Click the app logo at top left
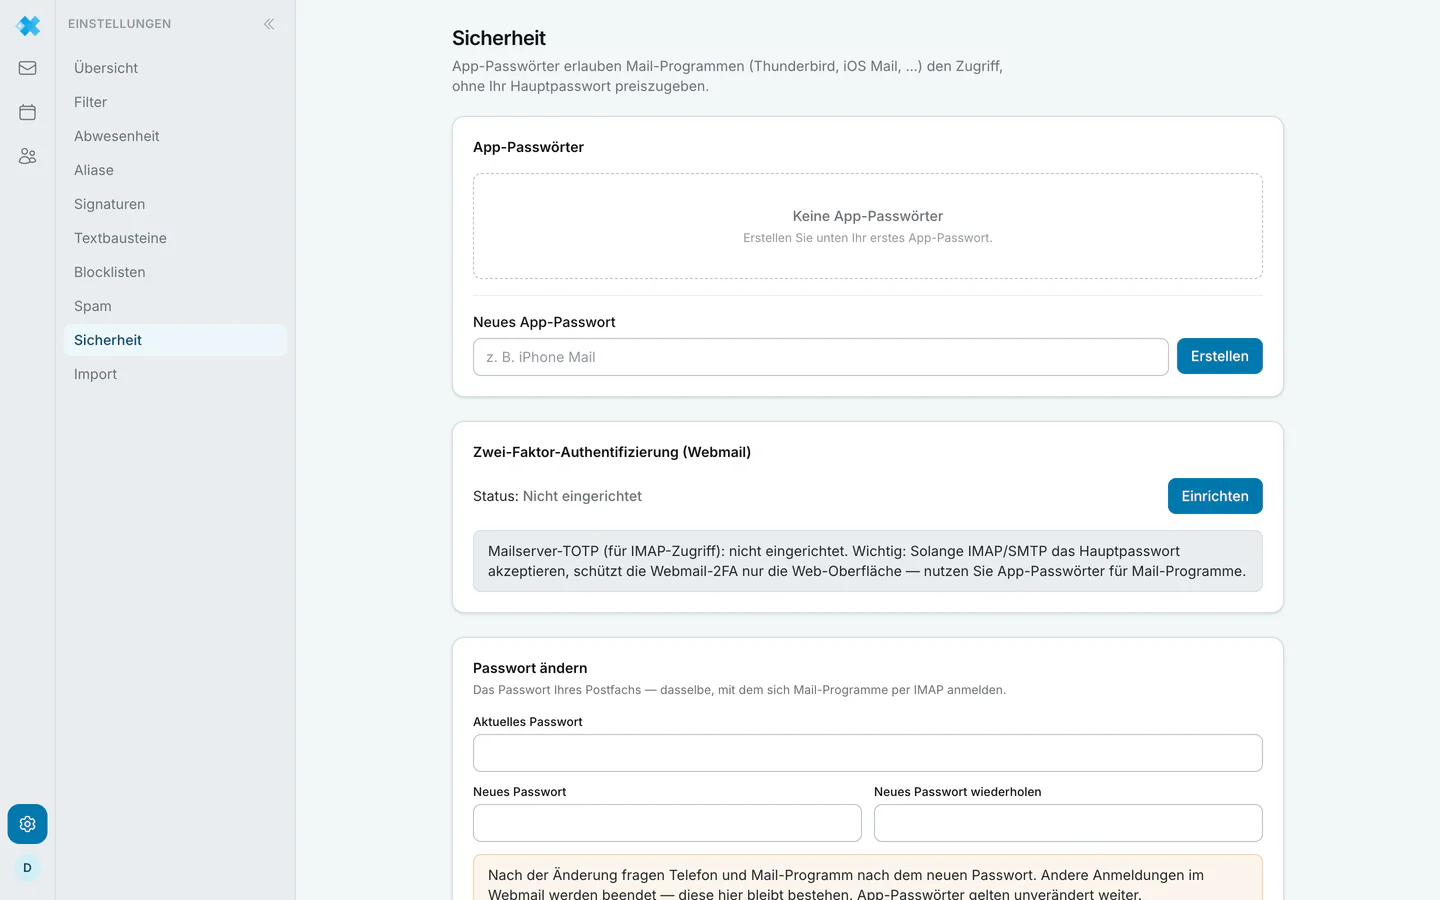Image resolution: width=1440 pixels, height=900 pixels. click(28, 26)
